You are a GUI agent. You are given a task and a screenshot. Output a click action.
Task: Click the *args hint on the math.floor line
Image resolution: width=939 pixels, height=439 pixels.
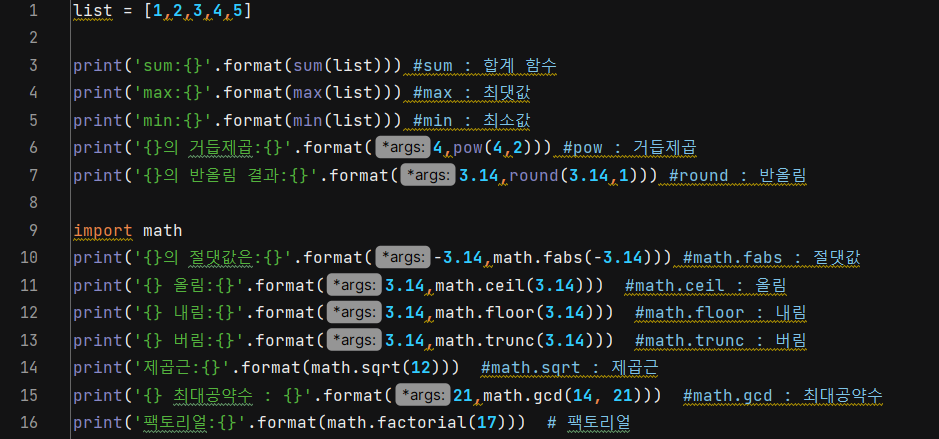pyautogui.click(x=354, y=313)
